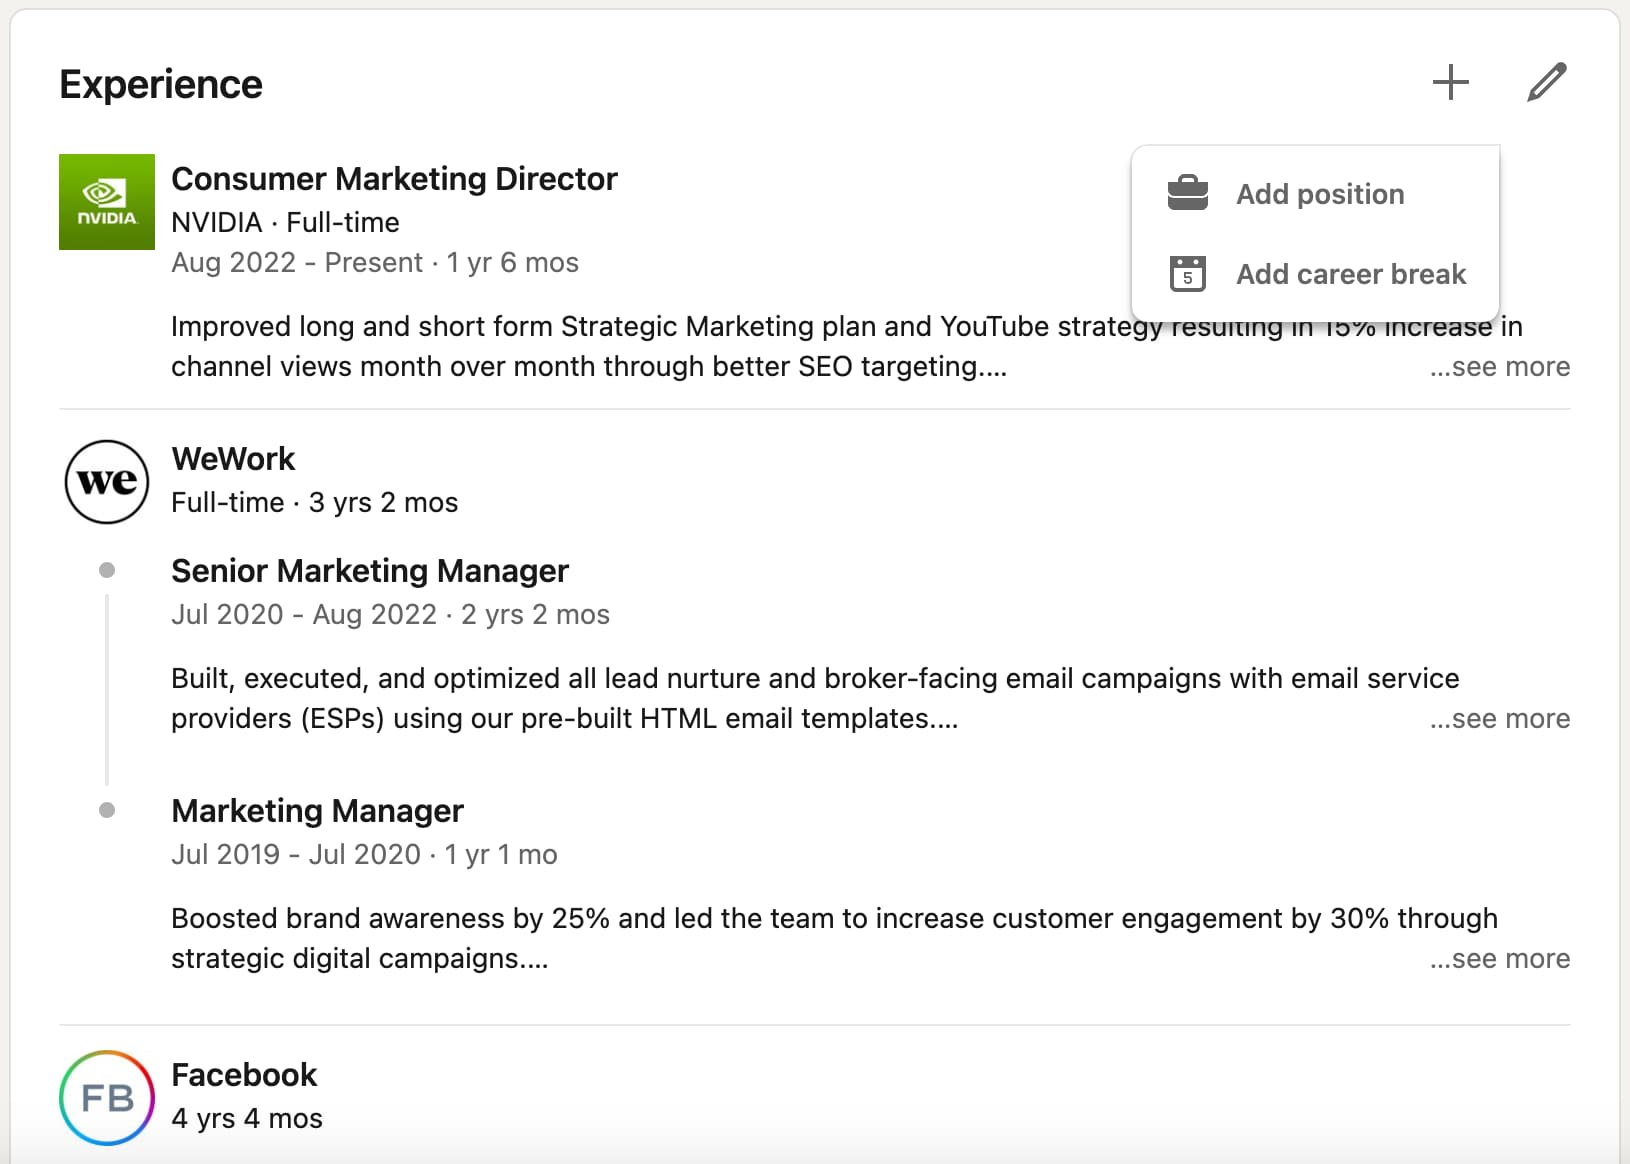Screen dimensions: 1630x1164
Task: Open the WeWork company logo
Action: coord(107,482)
